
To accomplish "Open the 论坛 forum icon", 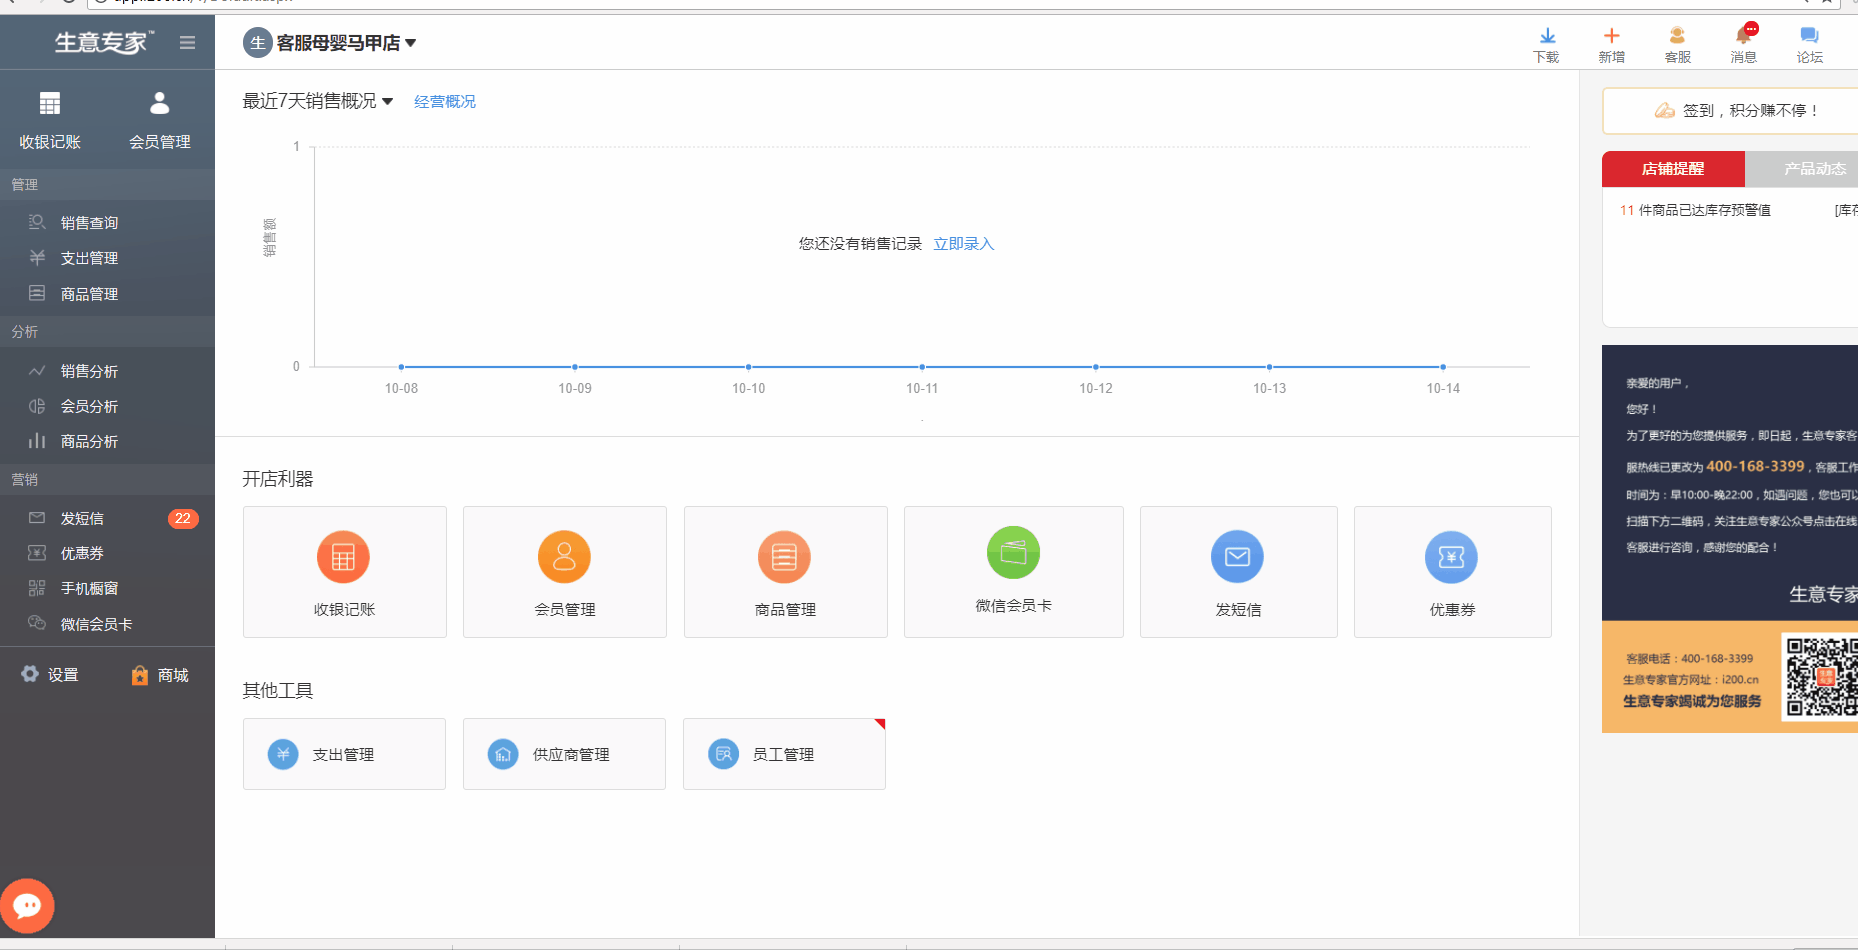I will pos(1810,45).
